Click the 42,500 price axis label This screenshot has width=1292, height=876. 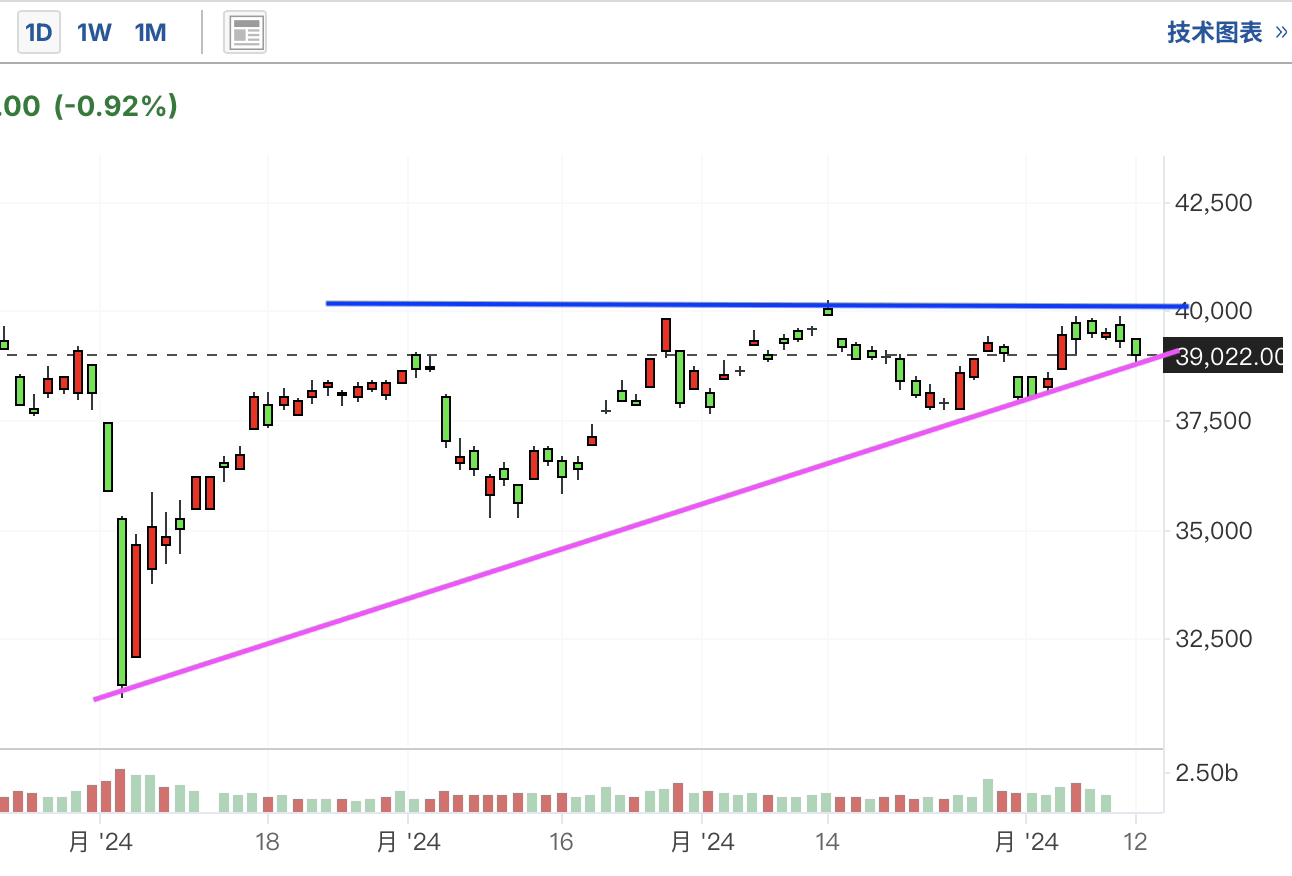pyautogui.click(x=1214, y=203)
